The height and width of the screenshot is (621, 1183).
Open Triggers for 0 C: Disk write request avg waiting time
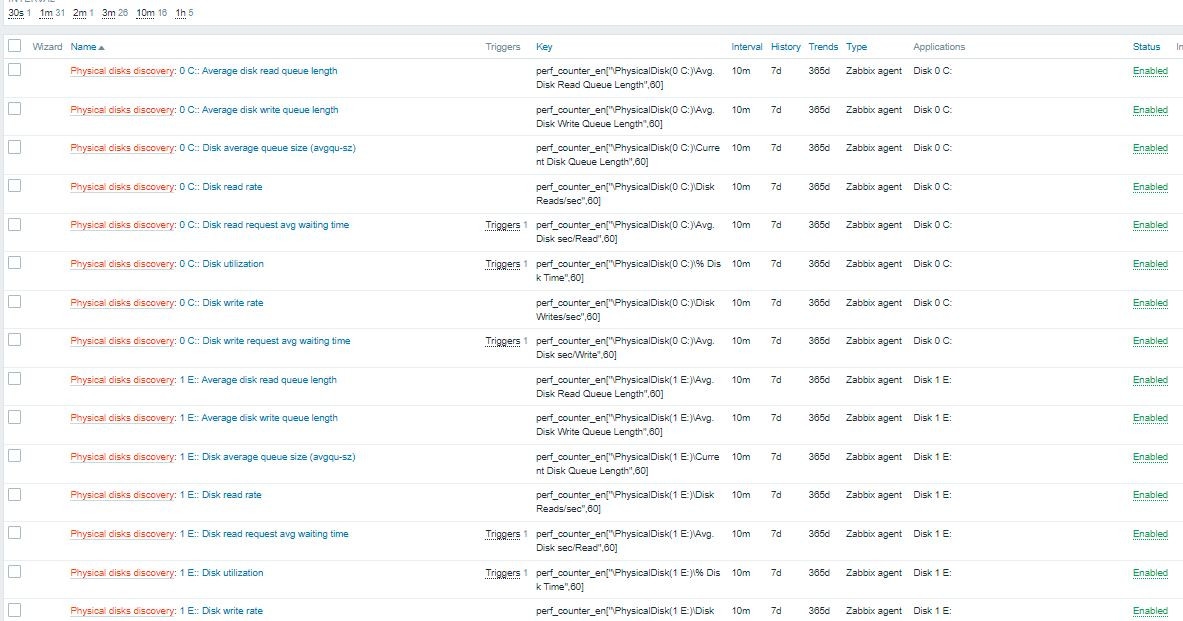click(x=503, y=341)
